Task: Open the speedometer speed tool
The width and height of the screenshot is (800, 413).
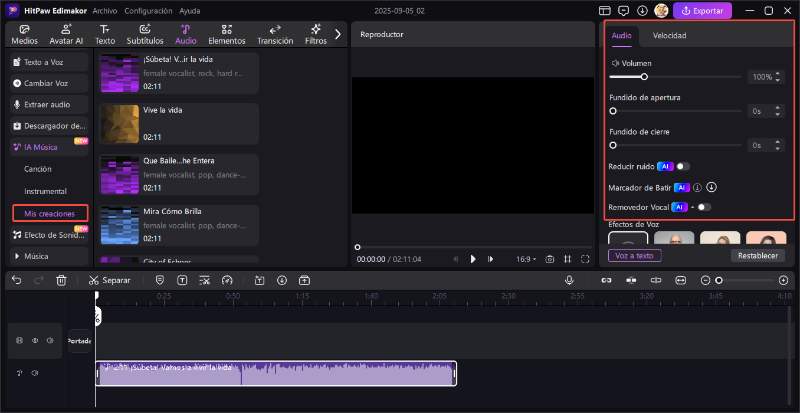Action: click(x=227, y=280)
